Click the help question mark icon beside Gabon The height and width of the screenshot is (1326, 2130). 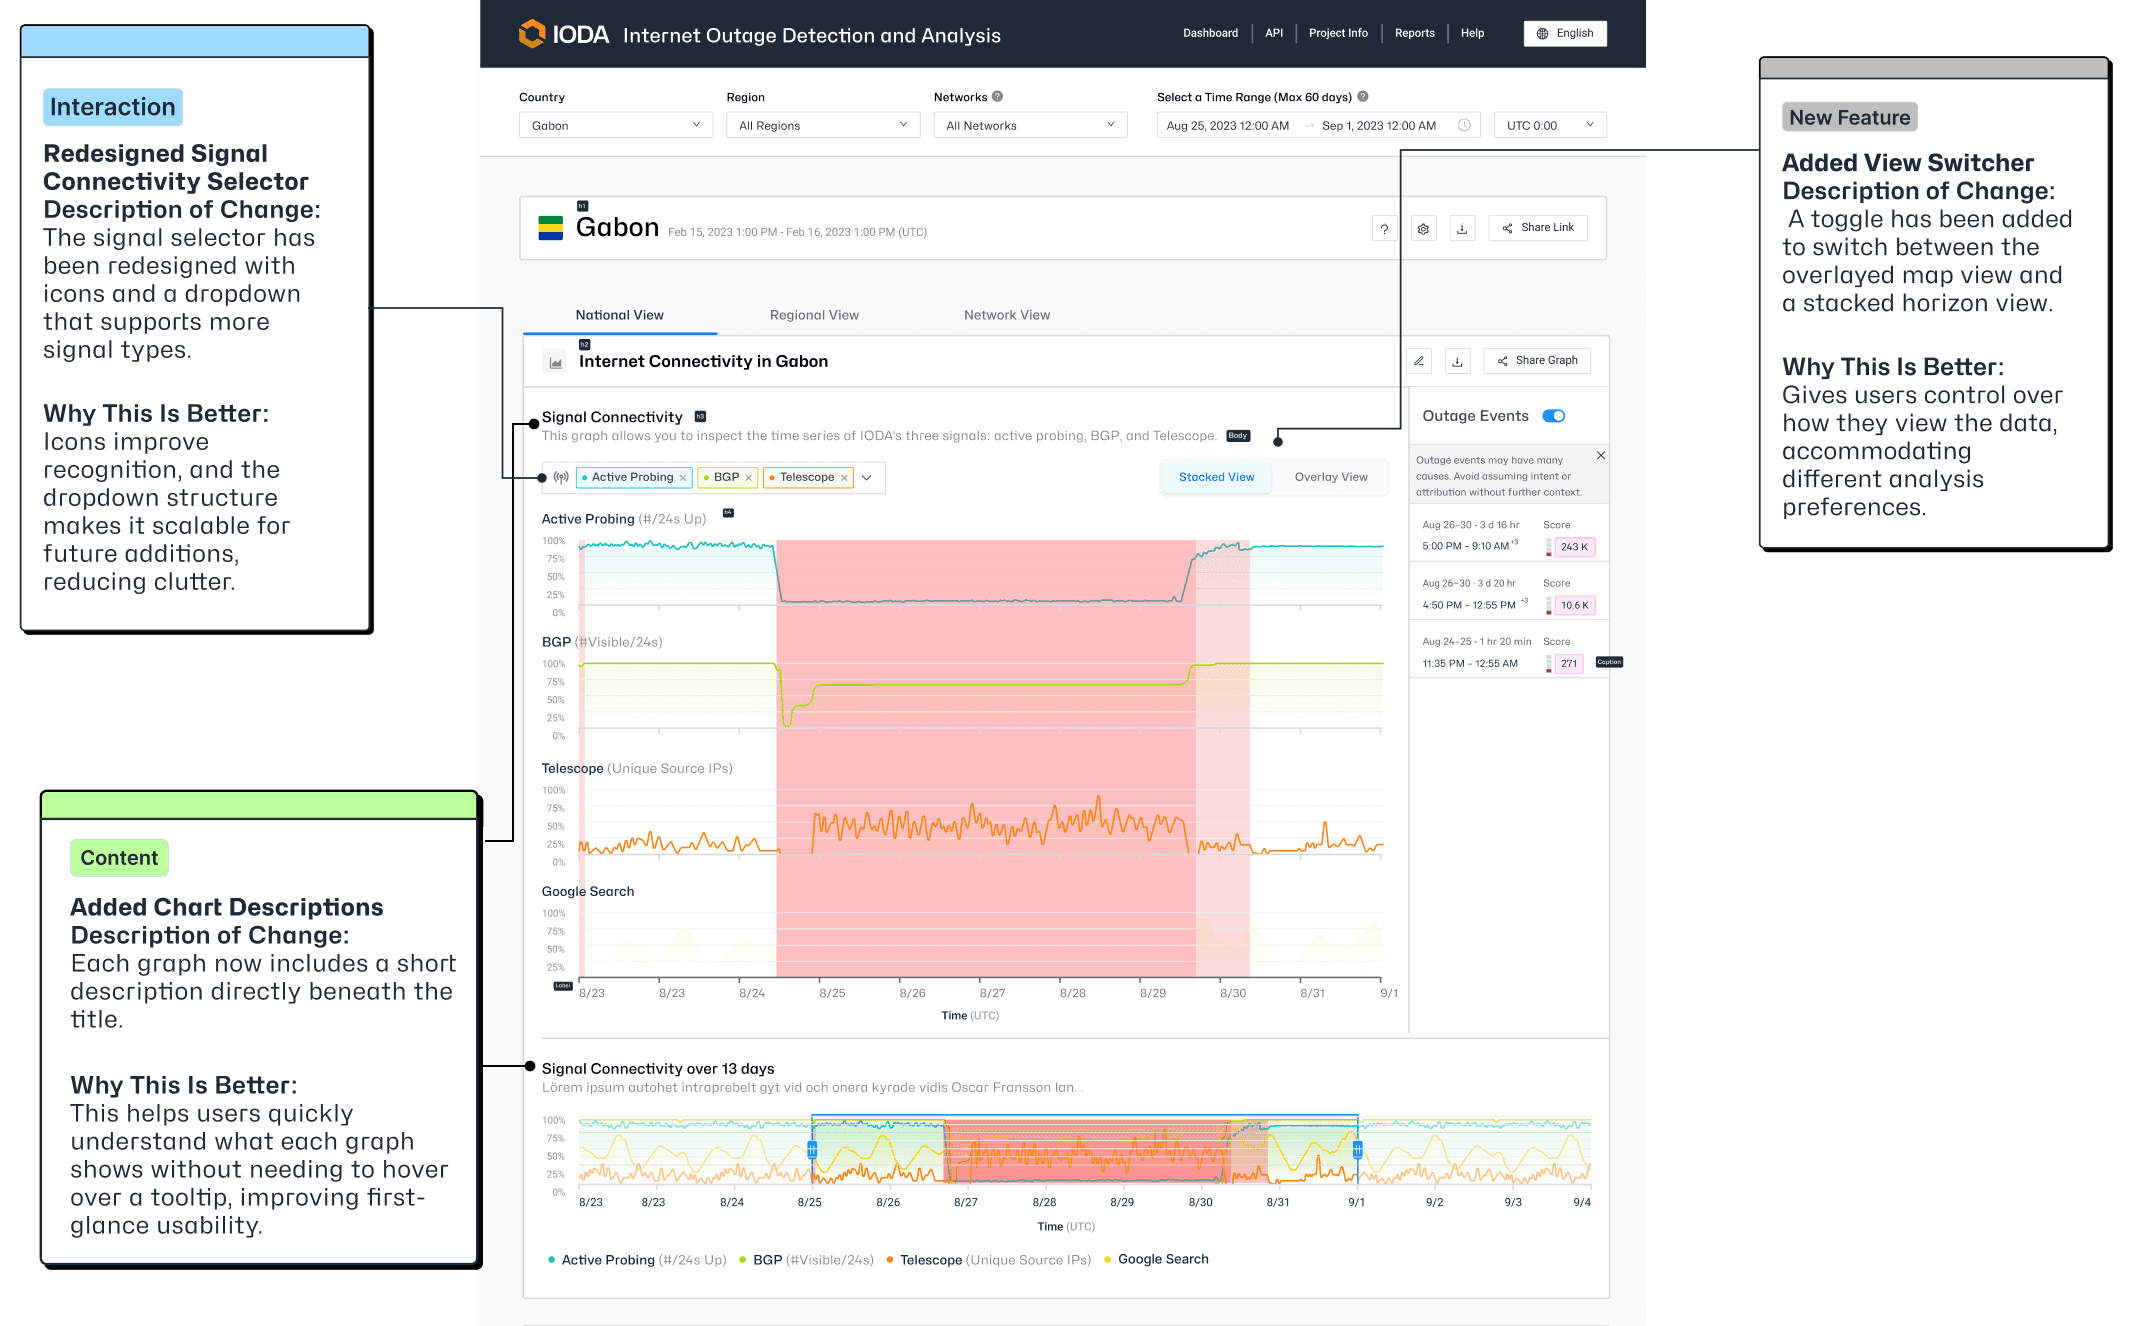click(x=1384, y=229)
